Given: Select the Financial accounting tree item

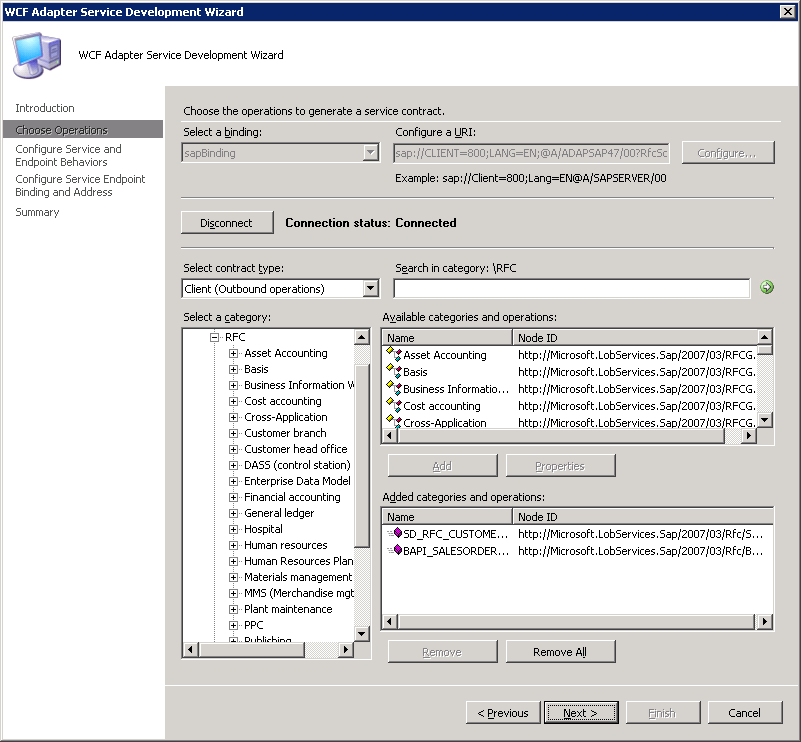Looking at the screenshot, I should pos(292,497).
